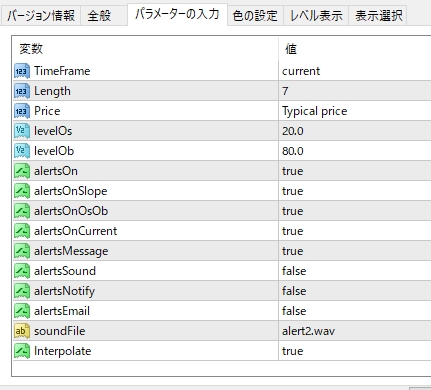Switch to the レベル表示 tab
The height and width of the screenshot is (390, 431).
click(x=316, y=15)
